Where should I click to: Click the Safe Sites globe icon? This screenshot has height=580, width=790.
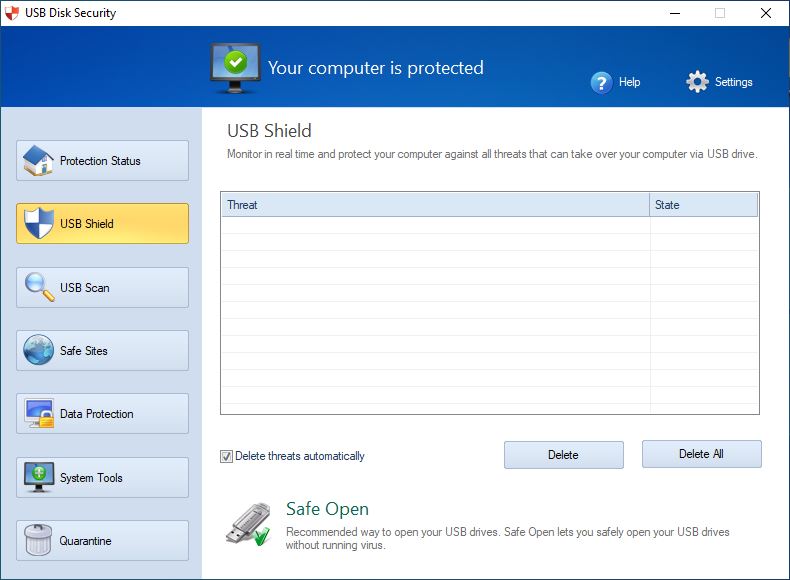[38, 350]
